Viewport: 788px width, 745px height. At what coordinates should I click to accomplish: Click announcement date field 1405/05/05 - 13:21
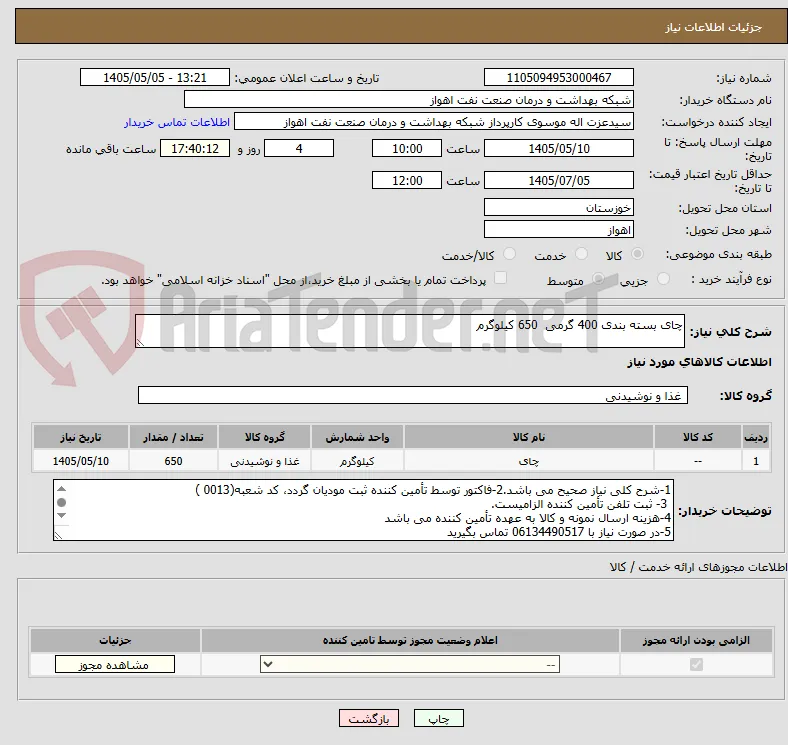pyautogui.click(x=155, y=77)
